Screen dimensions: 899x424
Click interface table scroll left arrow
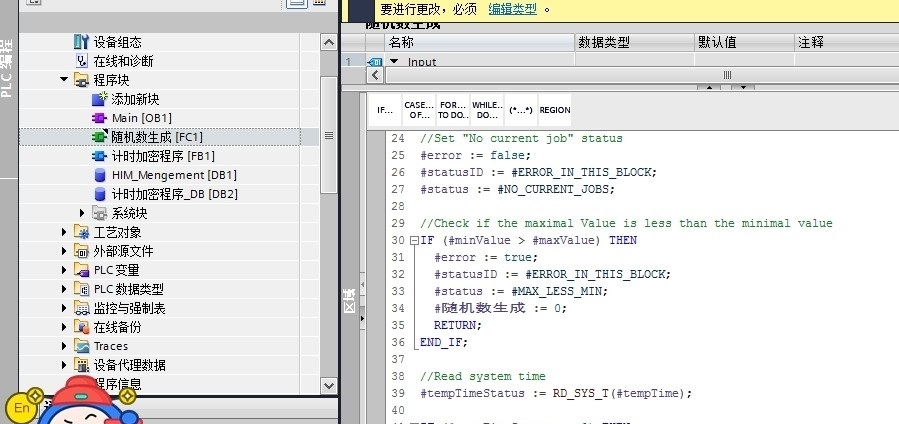point(375,75)
